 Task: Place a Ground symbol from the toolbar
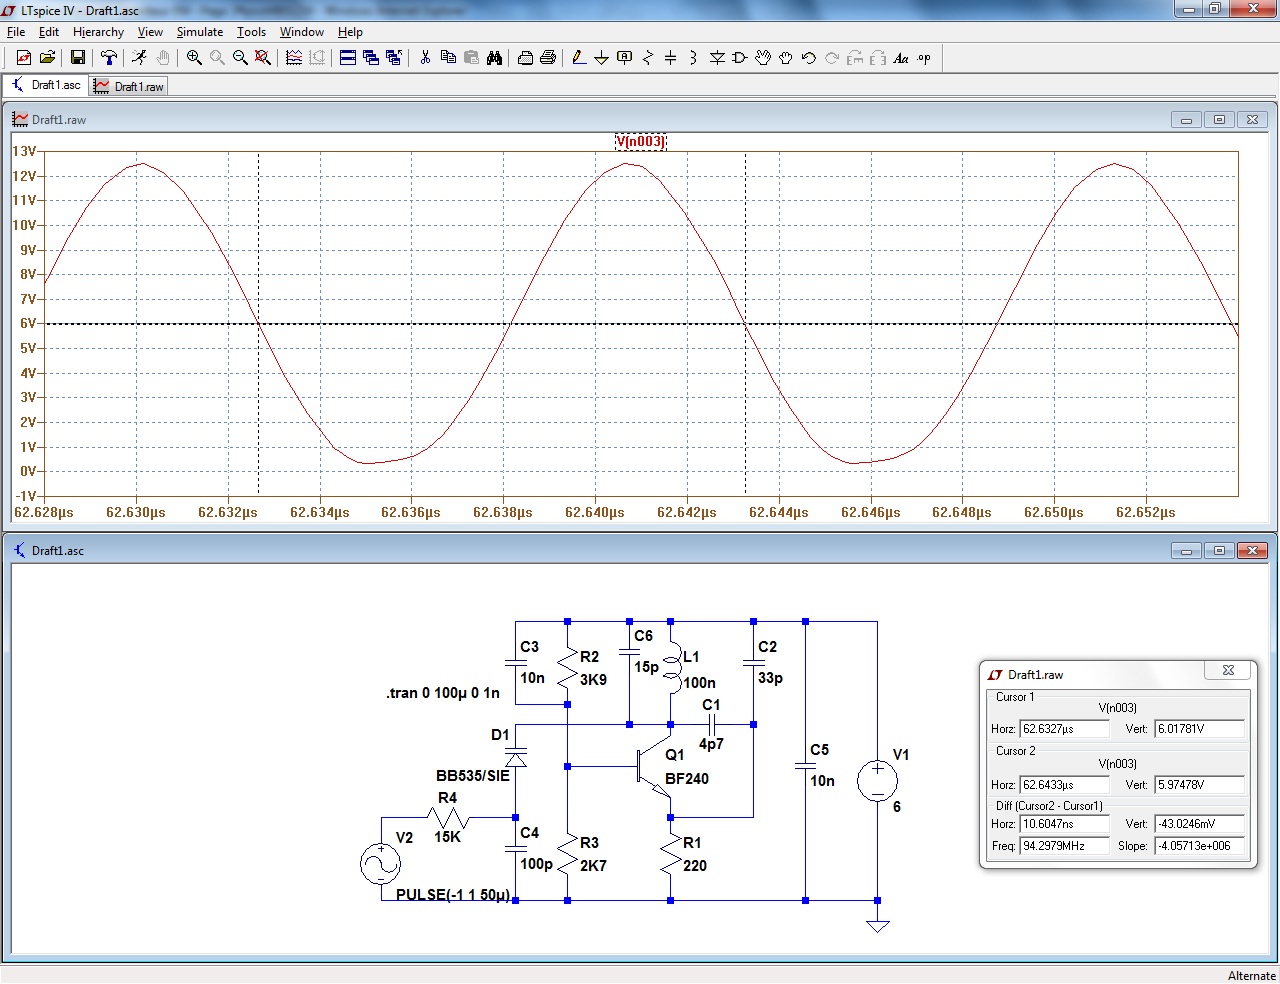pyautogui.click(x=601, y=58)
